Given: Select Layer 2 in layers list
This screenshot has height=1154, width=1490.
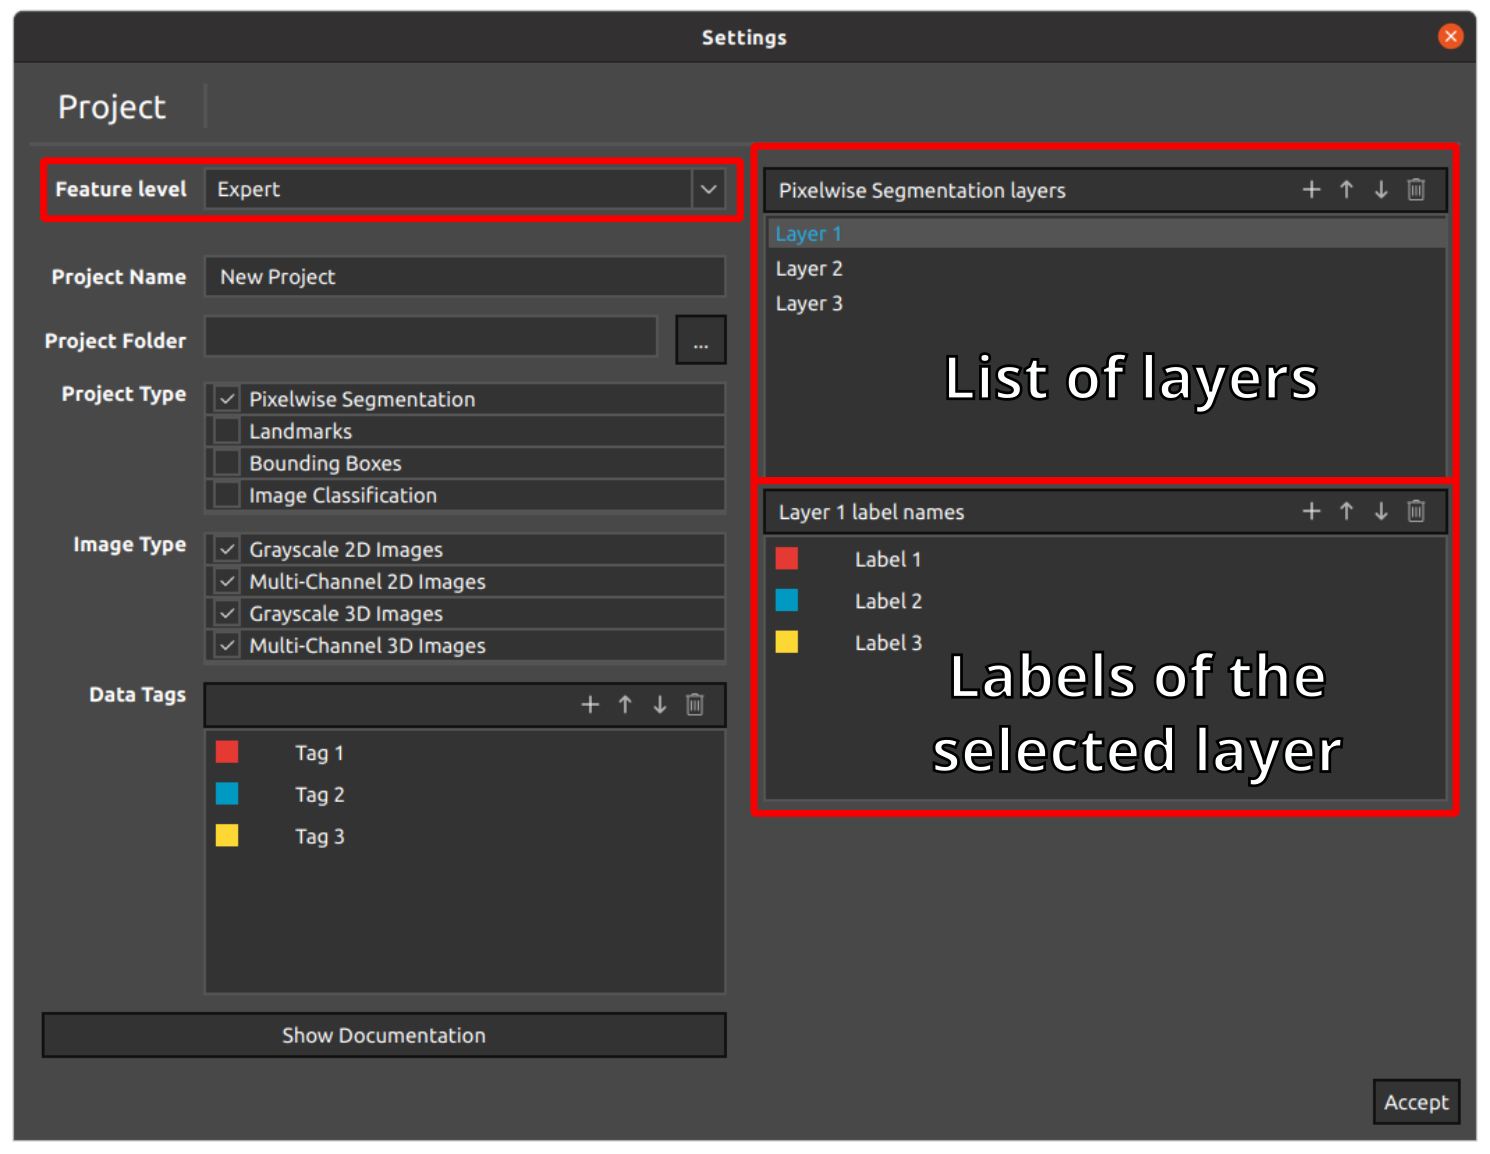Looking at the screenshot, I should [x=1106, y=269].
